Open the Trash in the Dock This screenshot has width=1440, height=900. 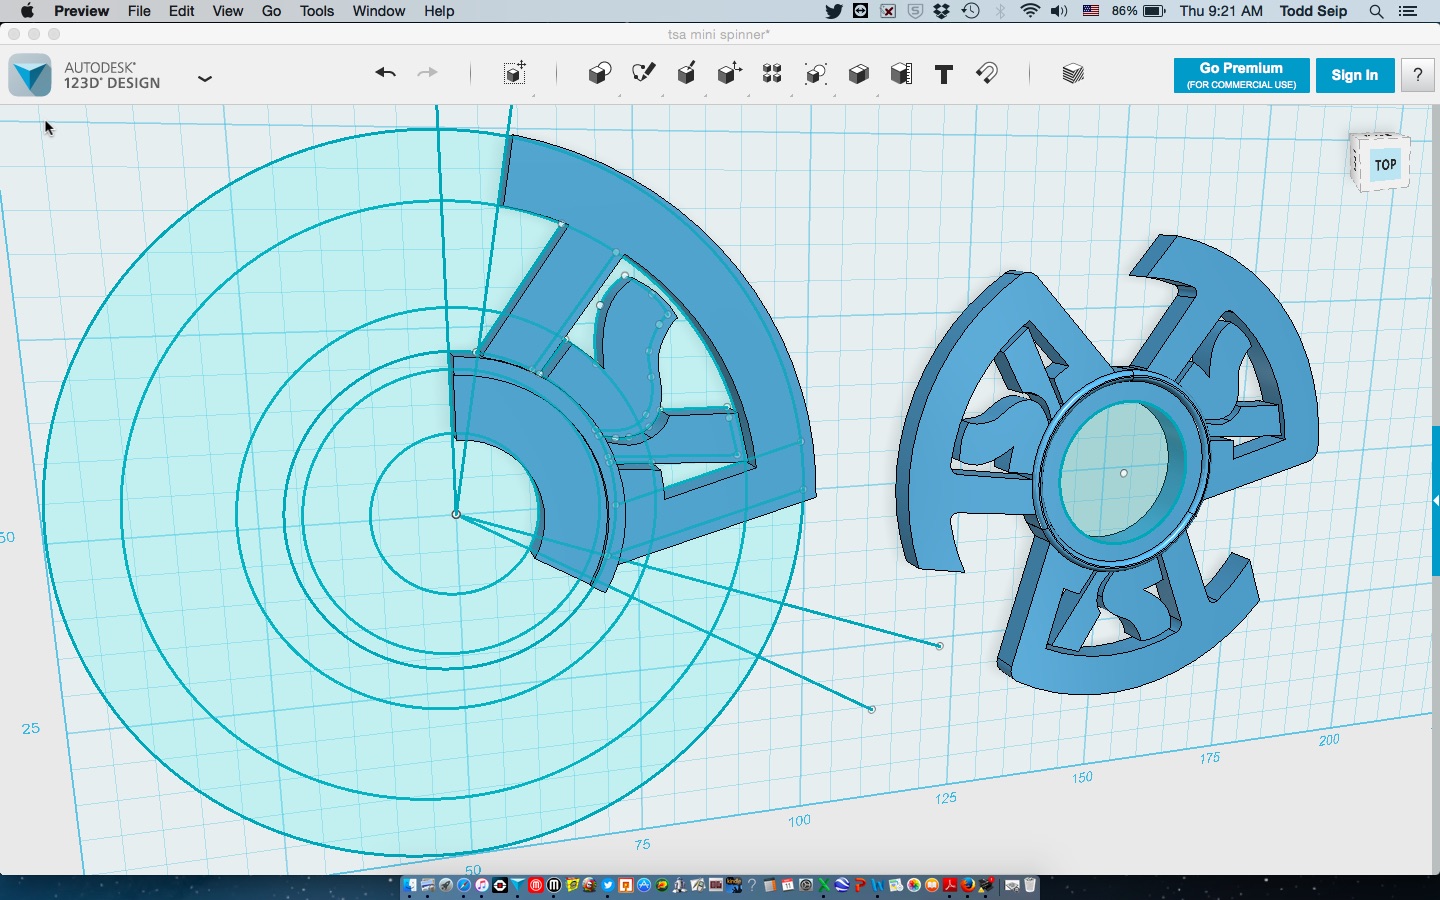pyautogui.click(x=1030, y=885)
